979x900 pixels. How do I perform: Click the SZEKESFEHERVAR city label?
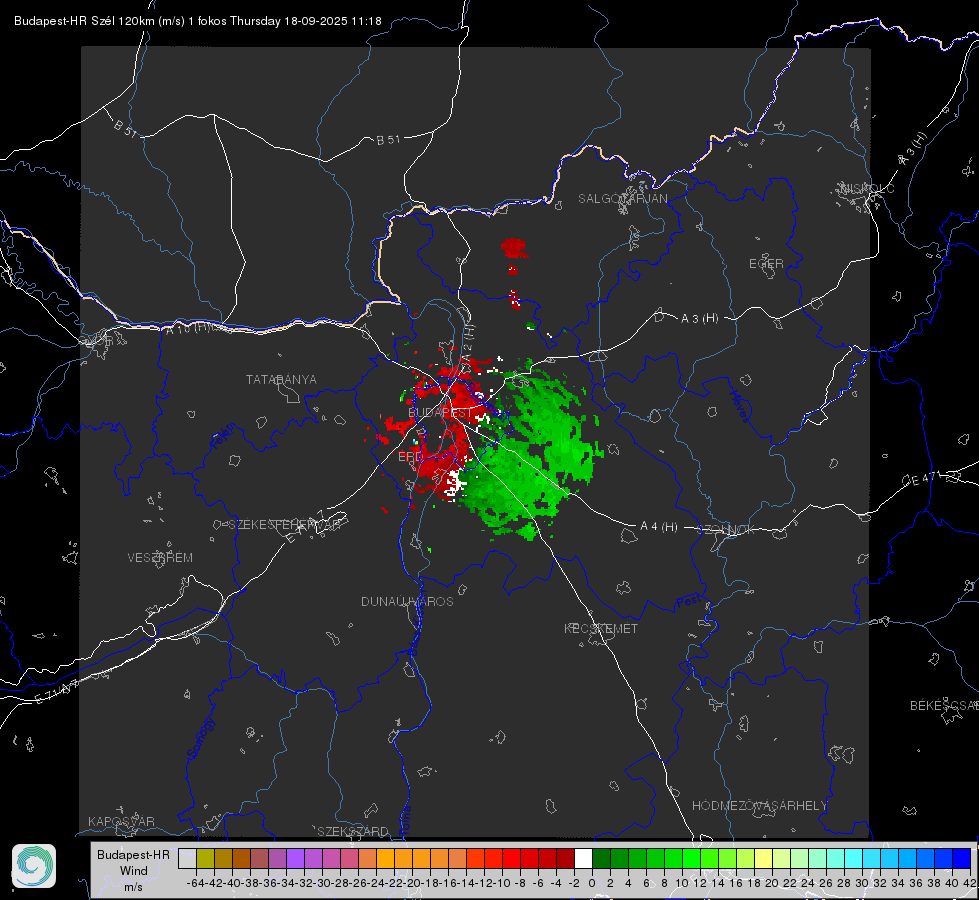tap(284, 525)
